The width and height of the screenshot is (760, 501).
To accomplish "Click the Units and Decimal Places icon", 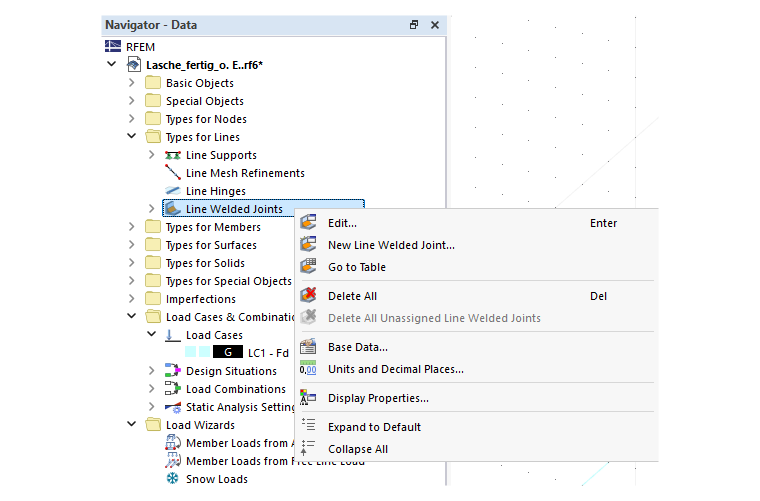I will (308, 369).
